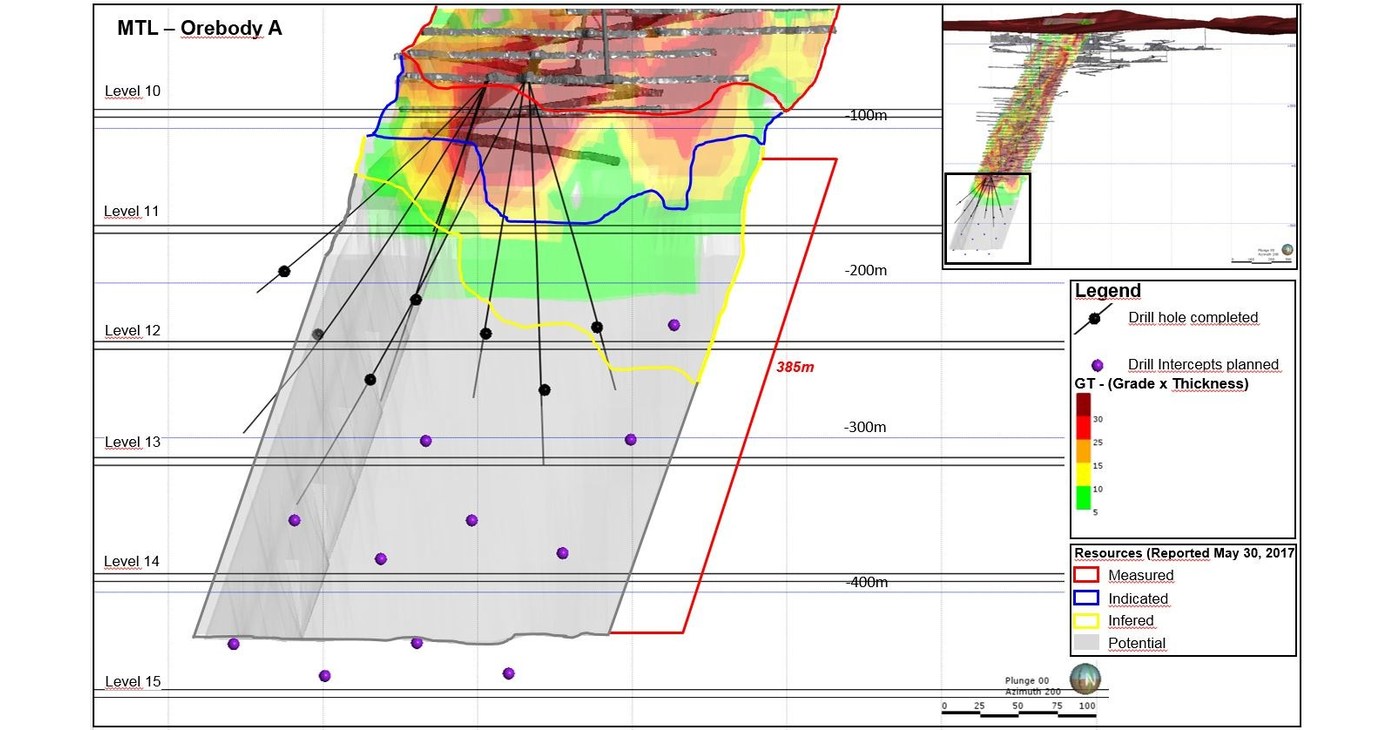Select the blue Indicated resource outline box in legend

pos(1086,598)
